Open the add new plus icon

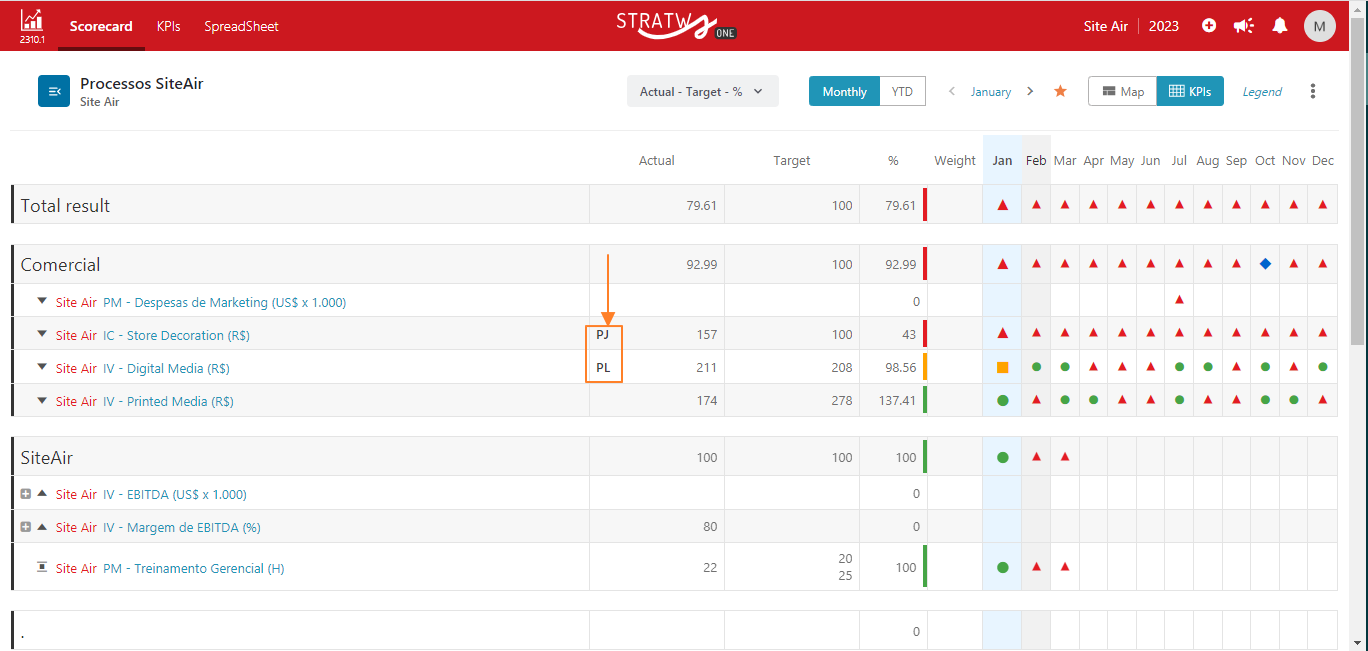[x=1209, y=26]
